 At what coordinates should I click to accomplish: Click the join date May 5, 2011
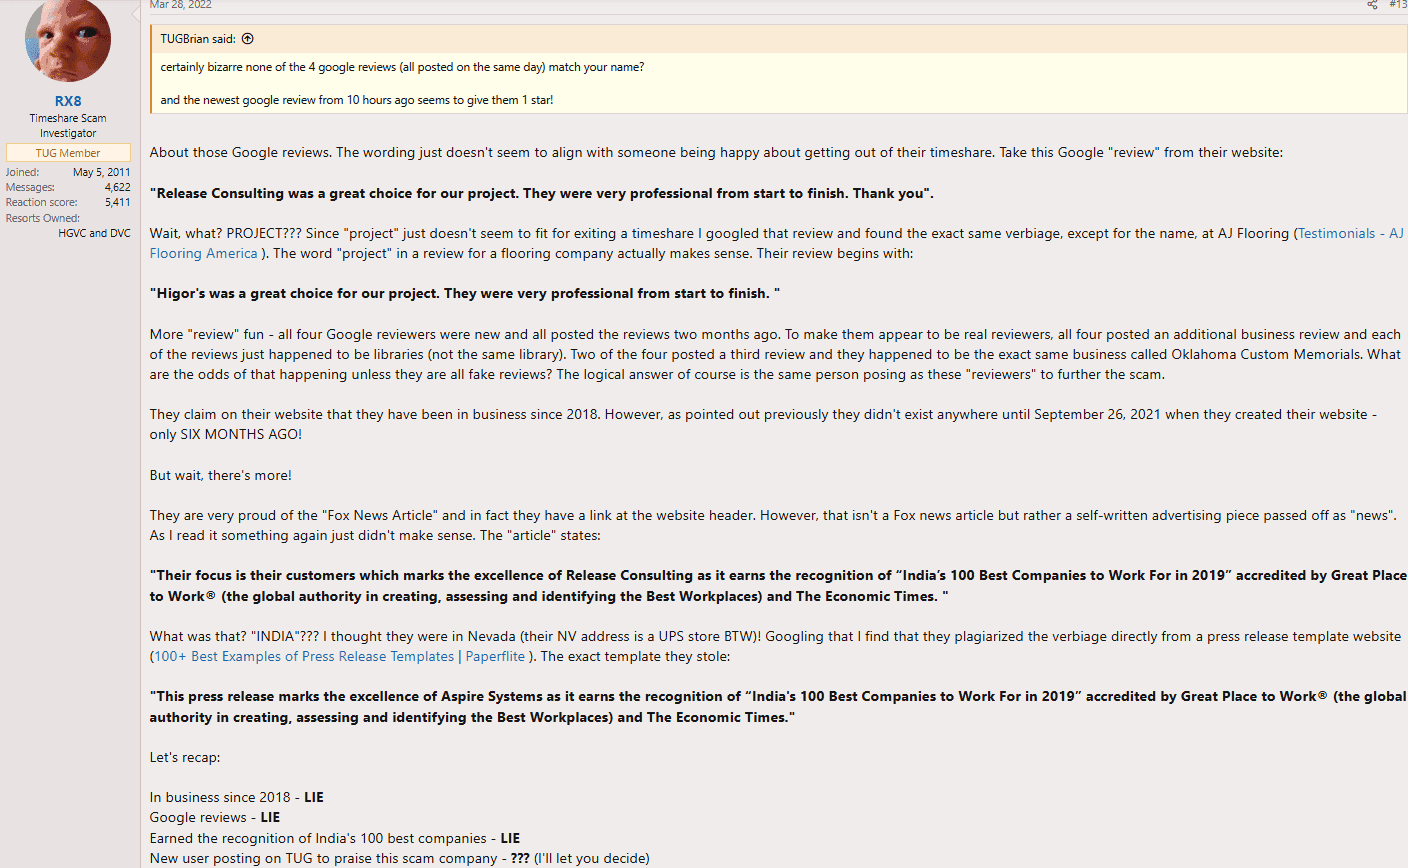tap(101, 172)
